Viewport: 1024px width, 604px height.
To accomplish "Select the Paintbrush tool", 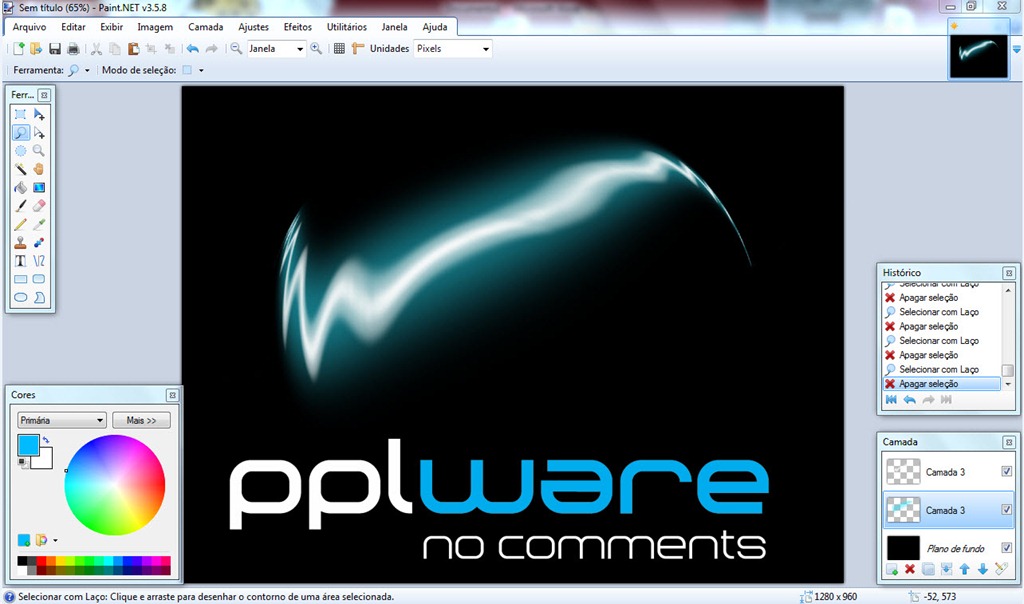I will coord(20,206).
